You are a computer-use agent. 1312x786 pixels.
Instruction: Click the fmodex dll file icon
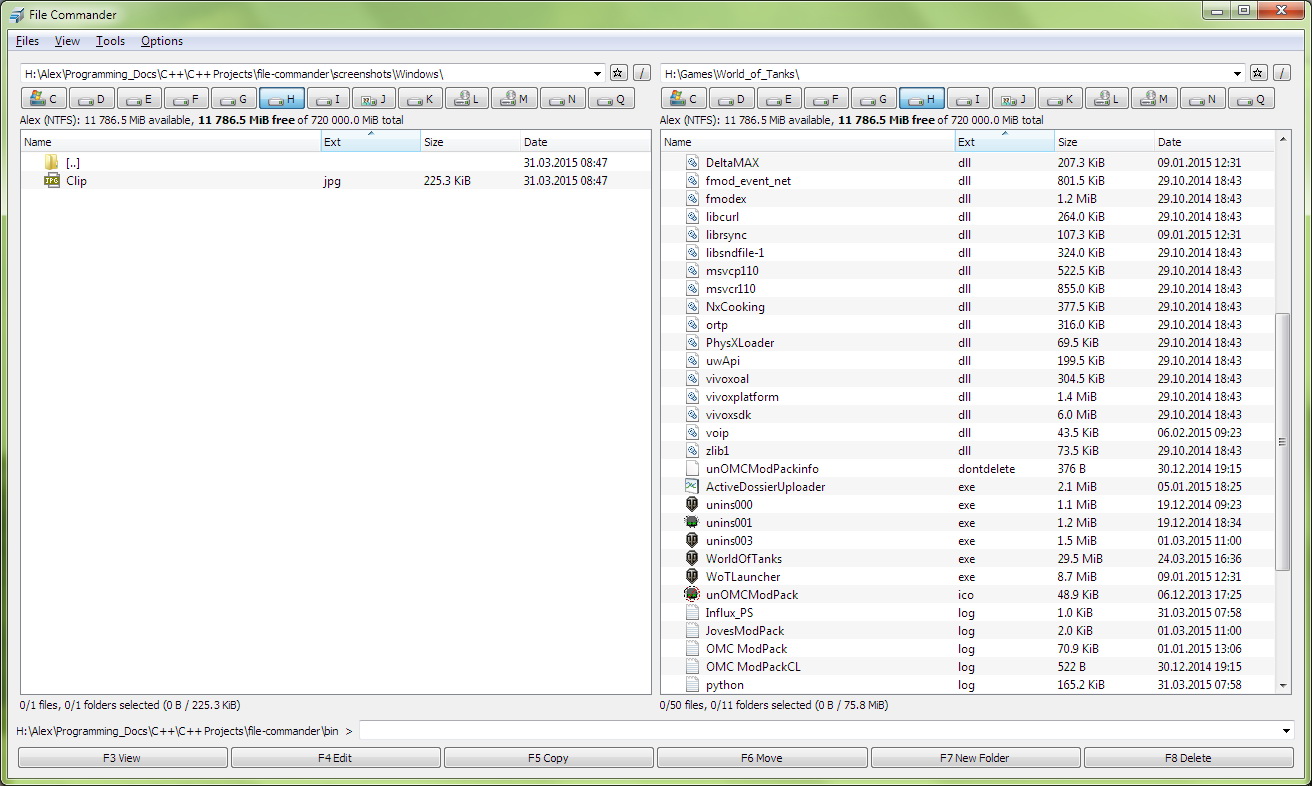(692, 199)
